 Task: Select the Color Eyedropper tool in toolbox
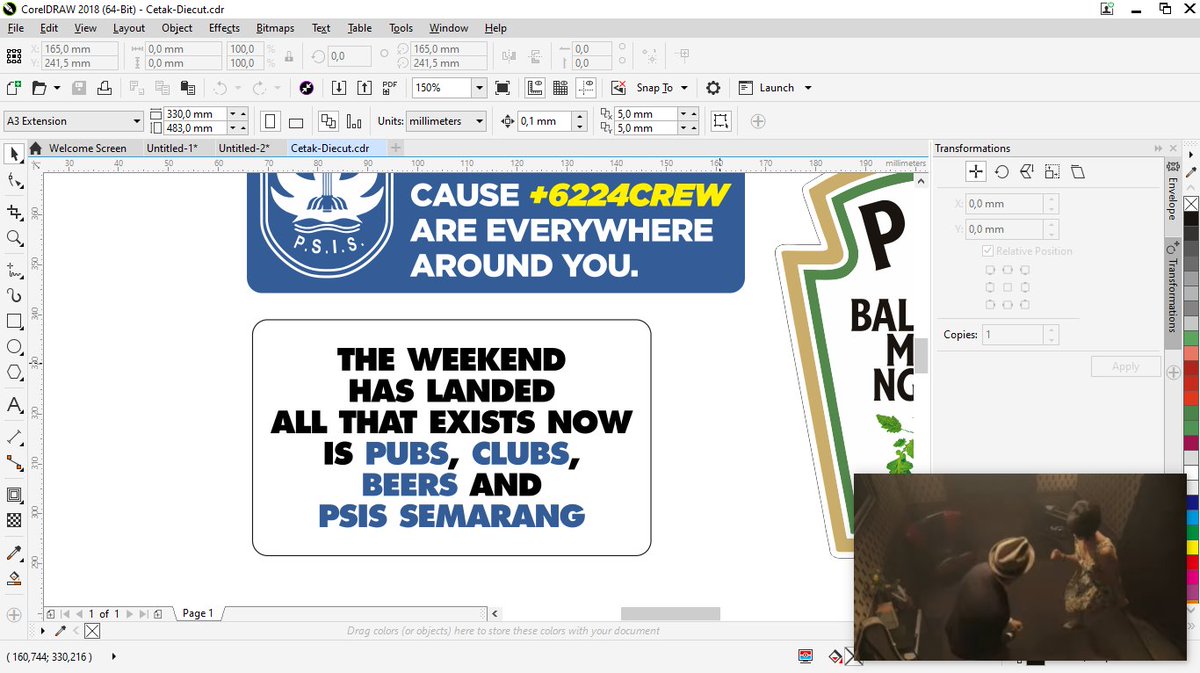point(14,552)
